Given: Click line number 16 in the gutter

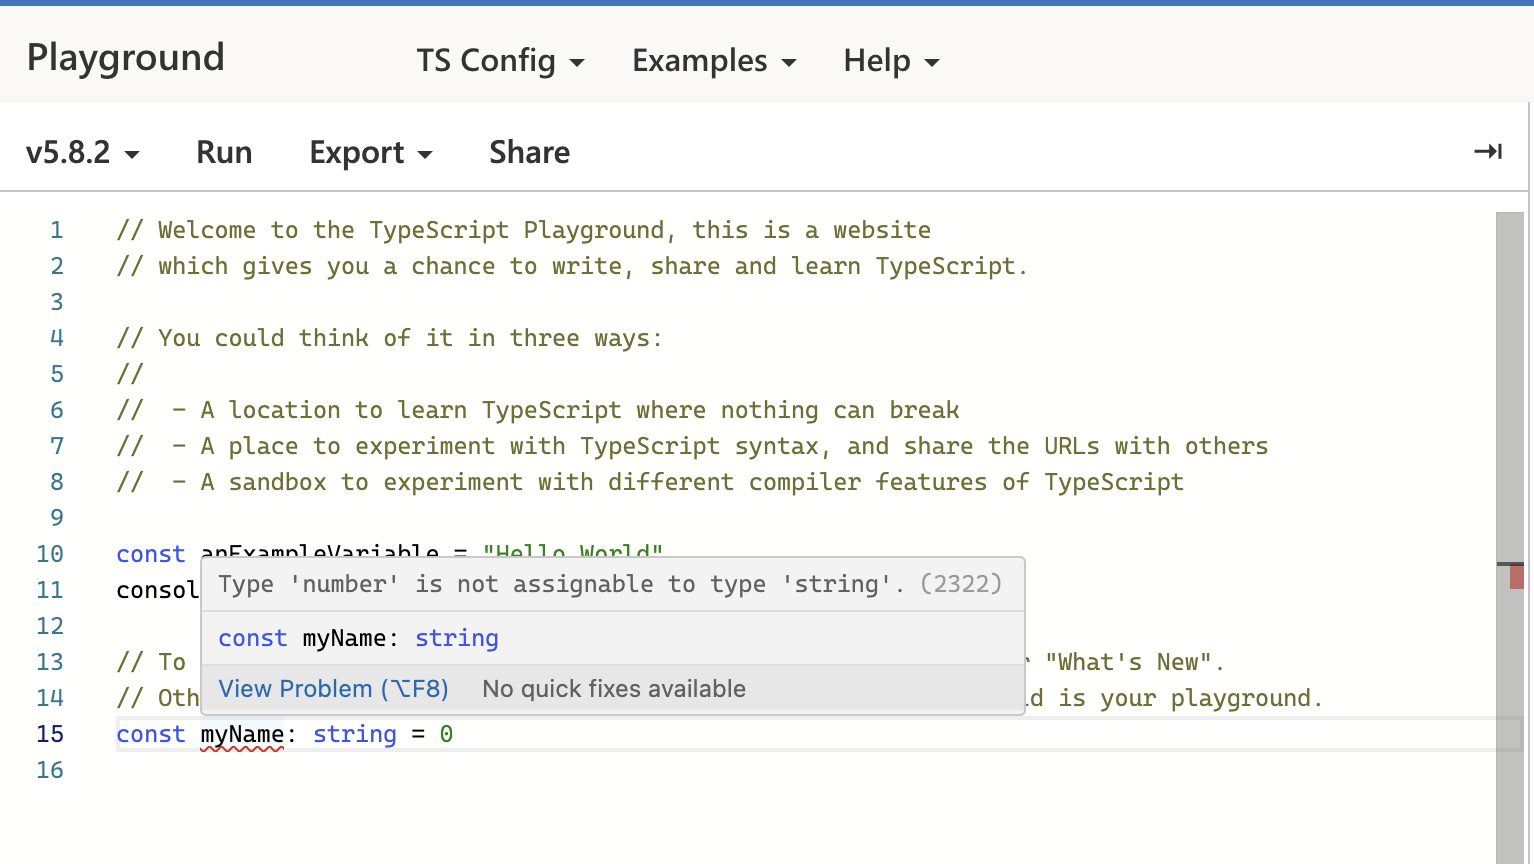Looking at the screenshot, I should point(50,770).
